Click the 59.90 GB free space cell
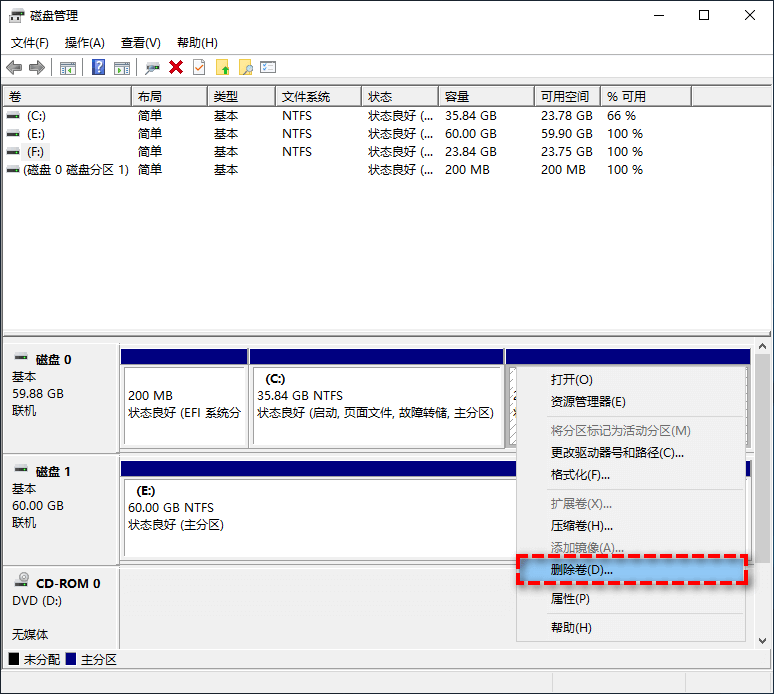This screenshot has height=694, width=774. (x=567, y=134)
